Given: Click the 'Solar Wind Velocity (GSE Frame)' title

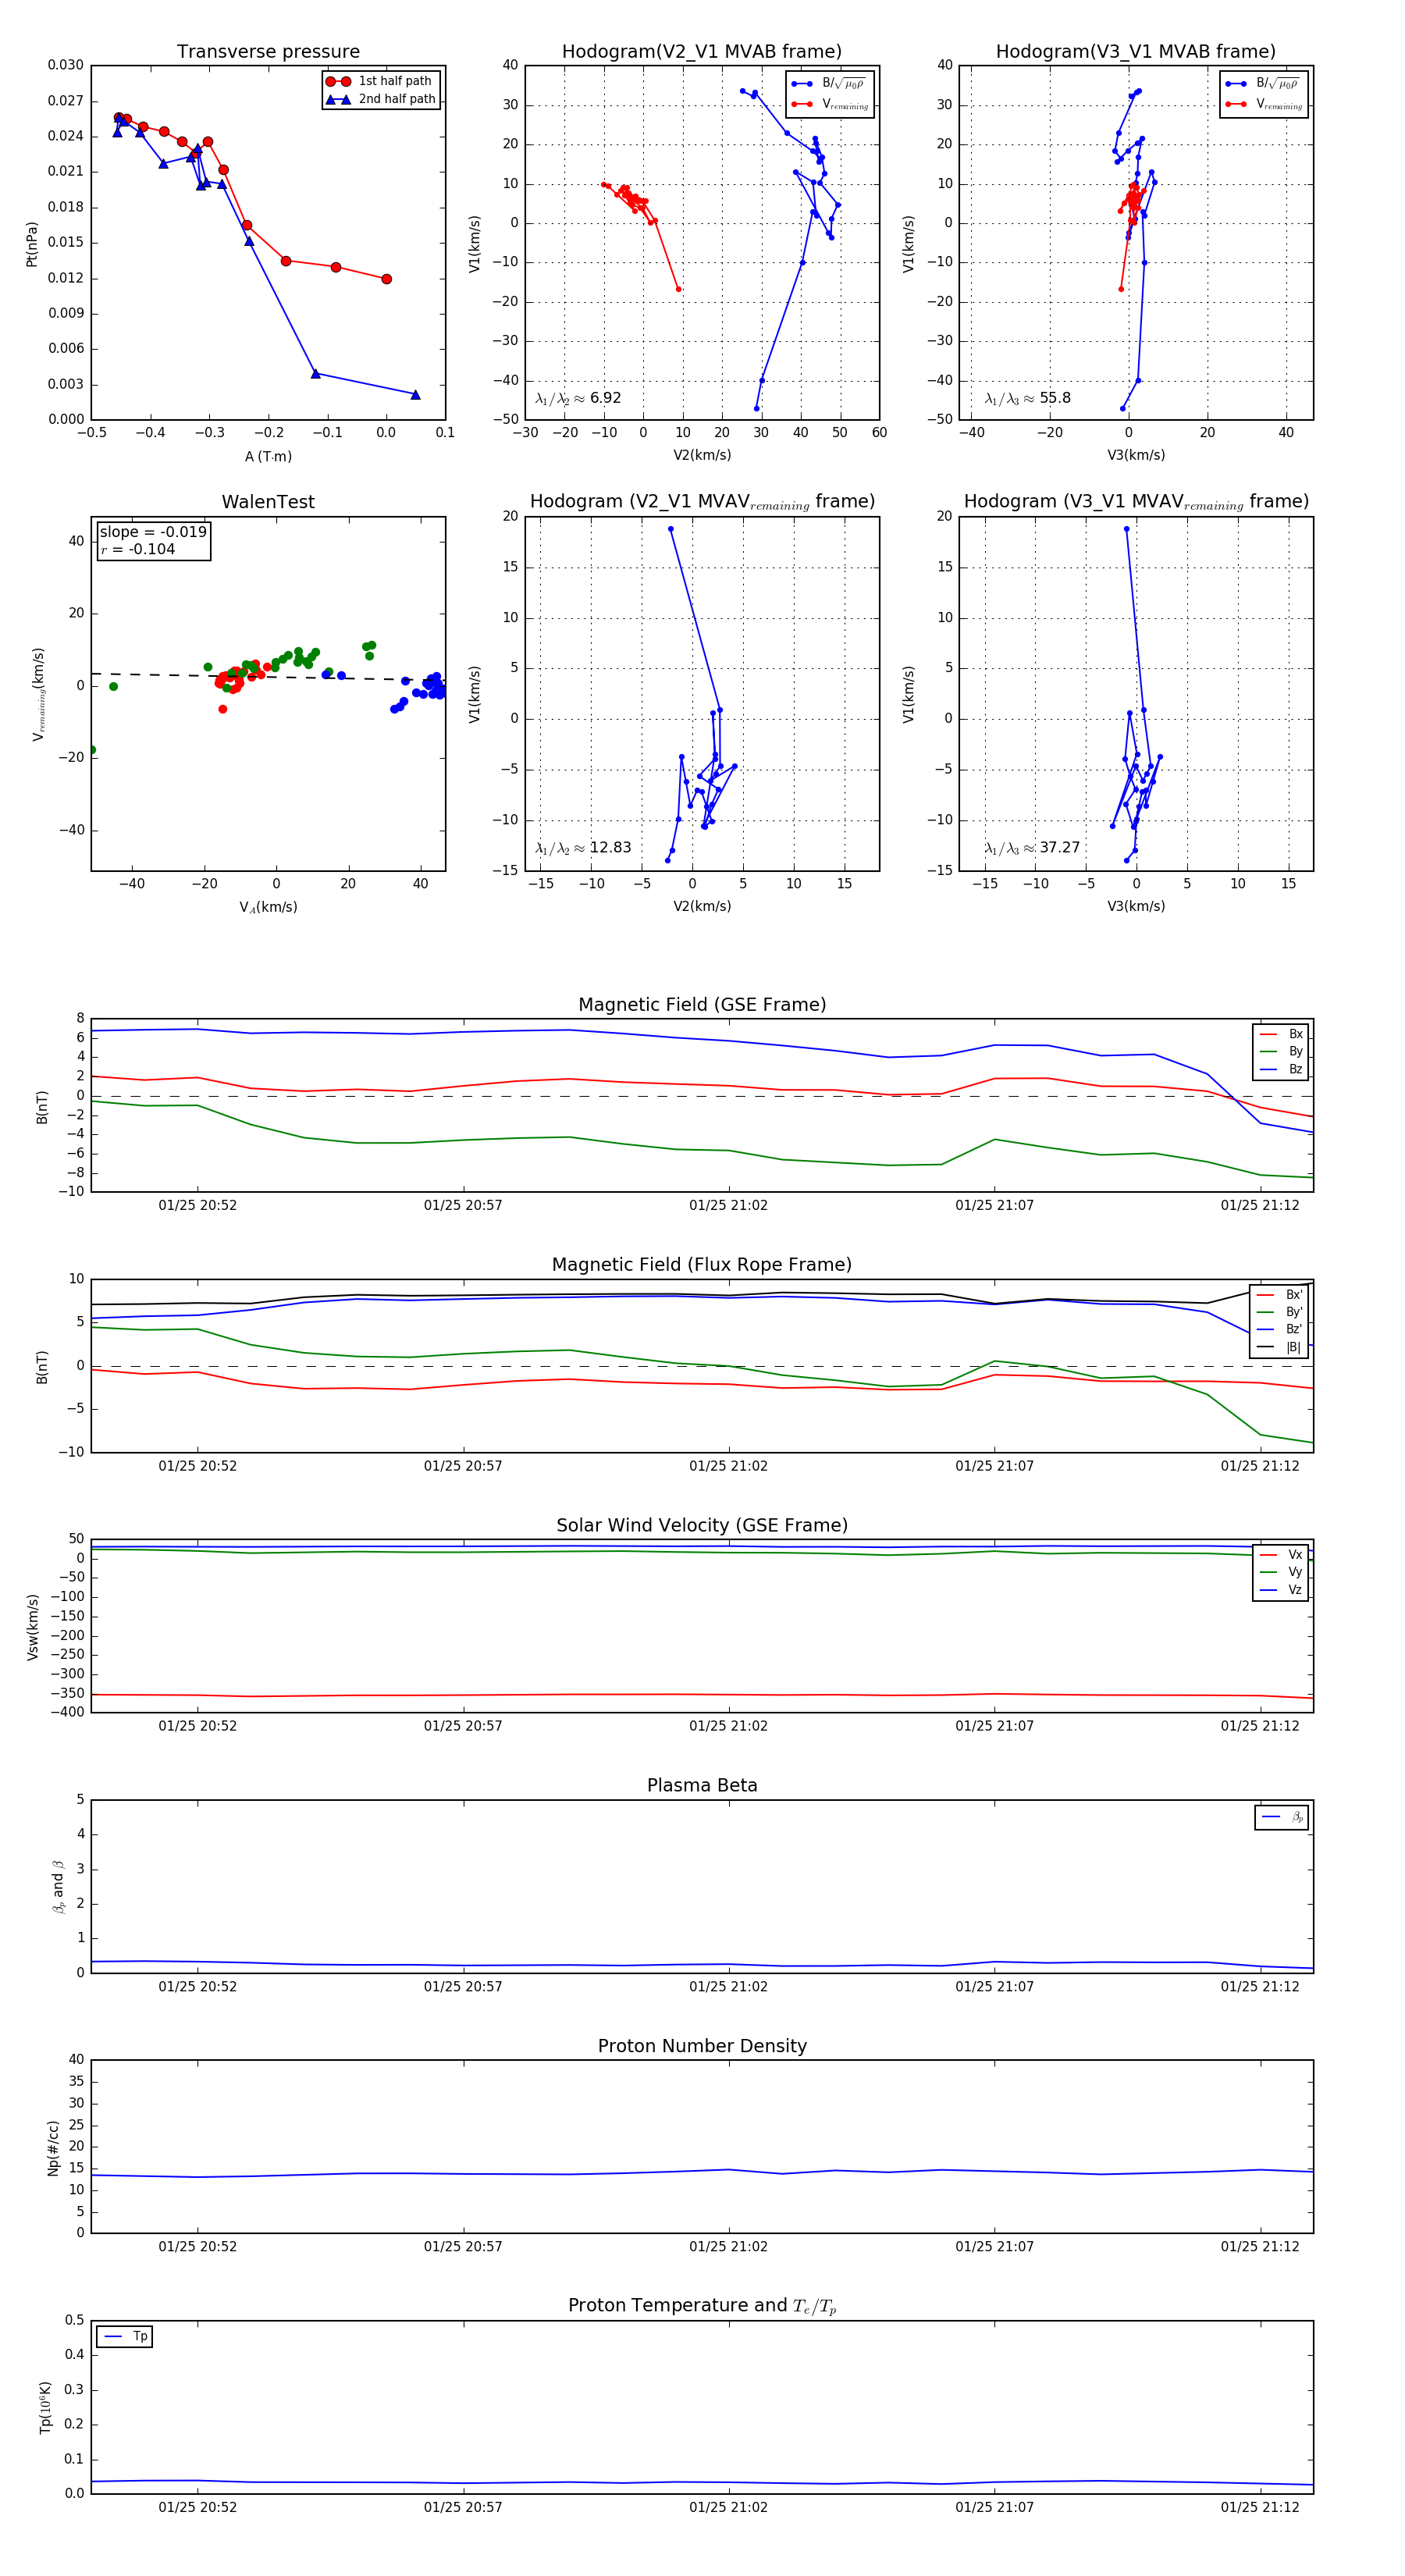Looking at the screenshot, I should (702, 1525).
